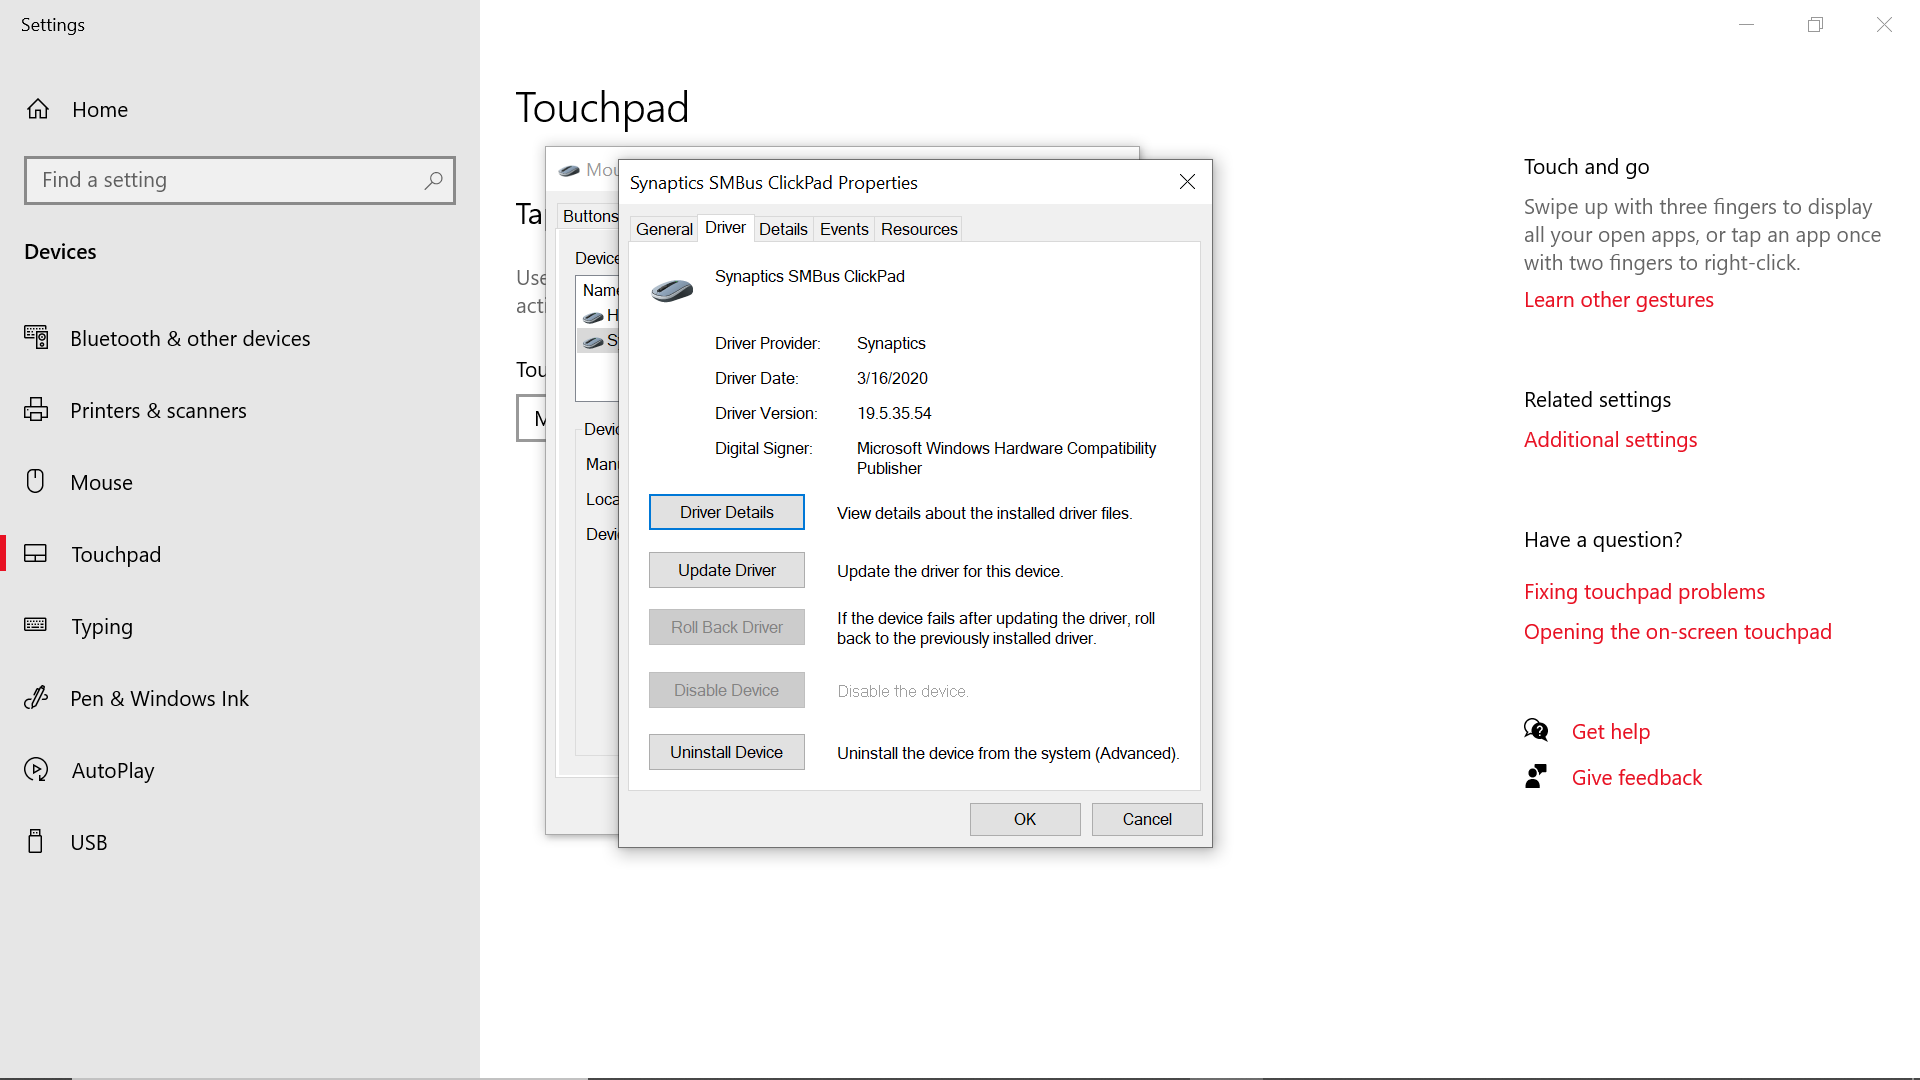The width and height of the screenshot is (1920, 1080).
Task: Open the General tab
Action: [x=663, y=228]
